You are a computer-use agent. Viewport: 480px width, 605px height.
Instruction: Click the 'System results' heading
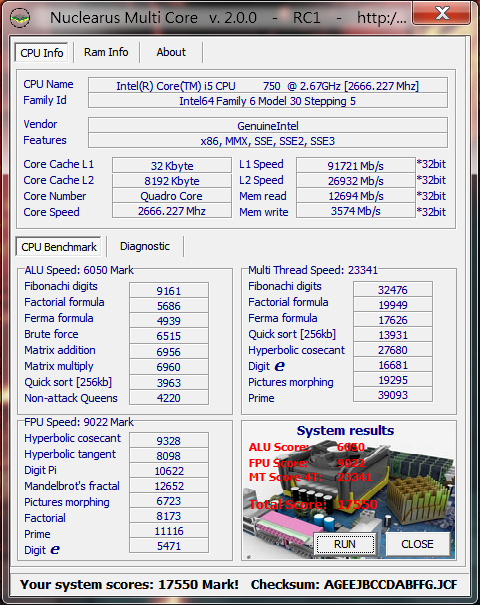tap(345, 430)
